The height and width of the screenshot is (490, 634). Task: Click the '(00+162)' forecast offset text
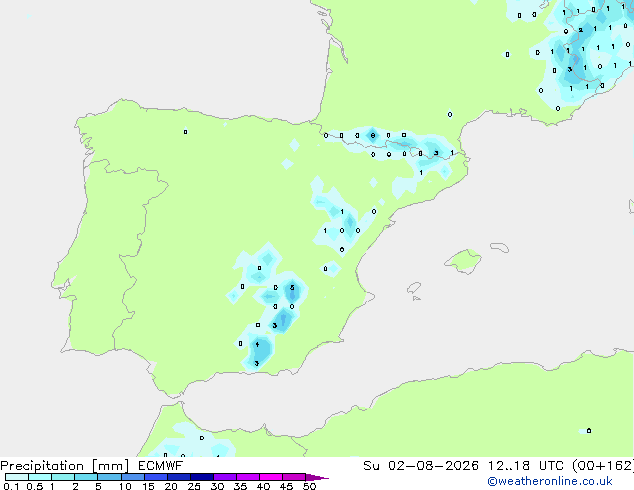tap(602, 466)
